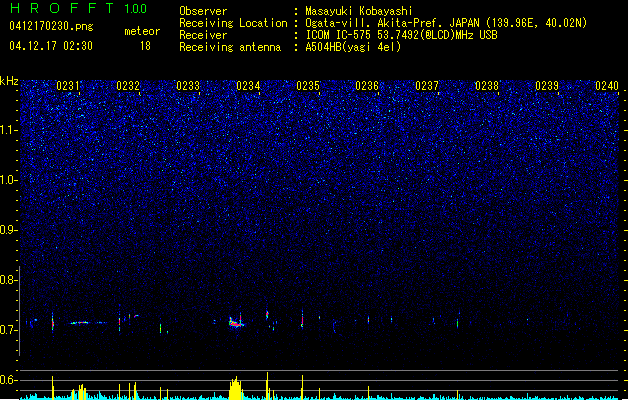Click the Receiver ICOM IC-575 value
This screenshot has height=400, width=629.
click(x=401, y=35)
